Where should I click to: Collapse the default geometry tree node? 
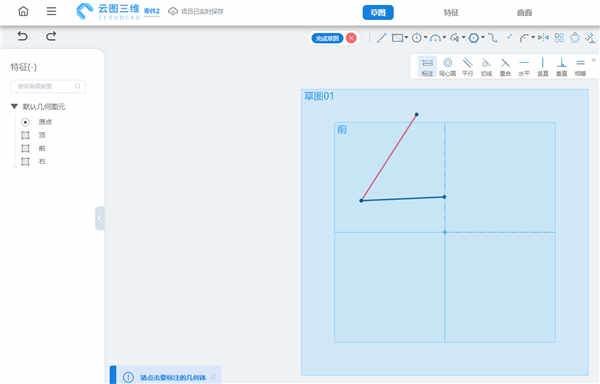(15, 106)
